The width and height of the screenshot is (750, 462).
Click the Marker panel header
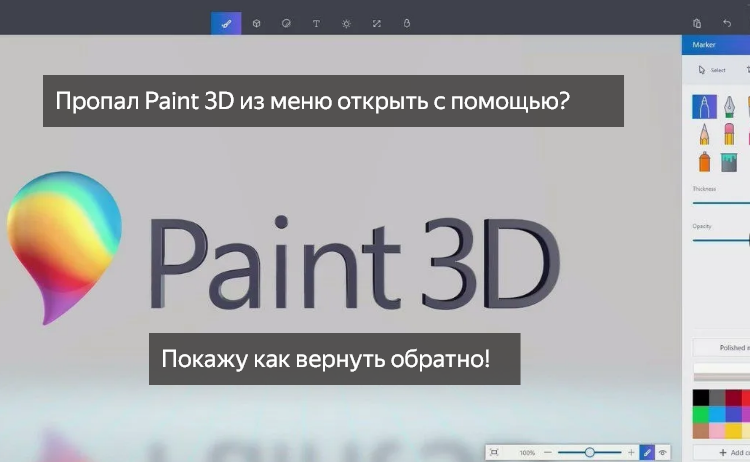[716, 44]
